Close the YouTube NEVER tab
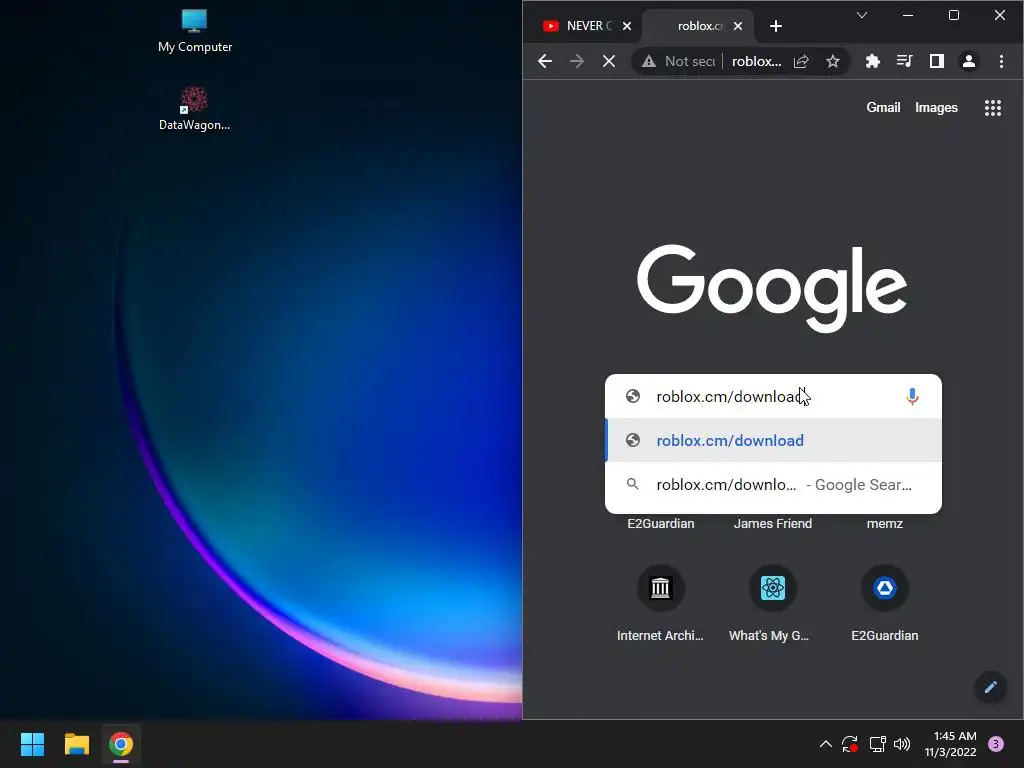Image resolution: width=1024 pixels, height=768 pixels. [x=627, y=26]
